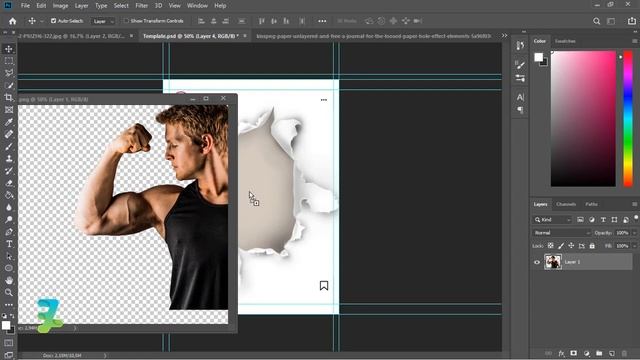Screen dimensions: 640x360
Task: Pick a color in the color field
Action: pos(583,119)
